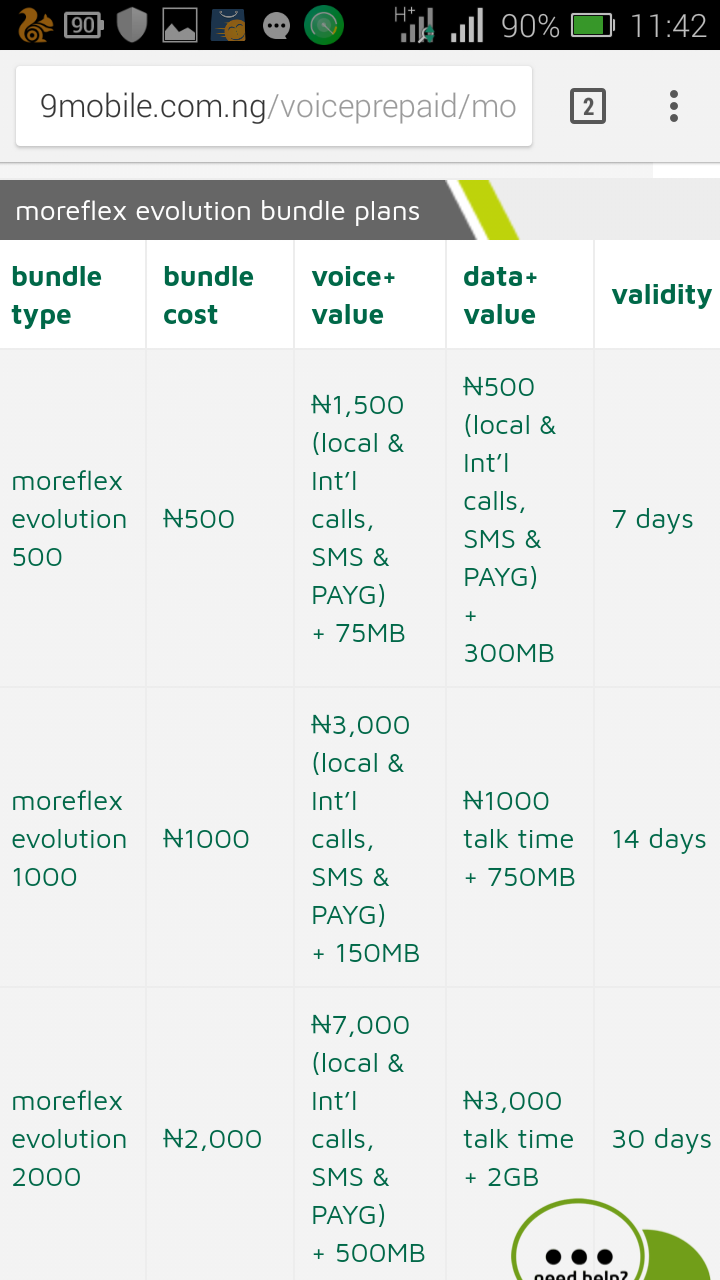Tap the battery indicator in status bar
The image size is (720, 1280).
click(592, 25)
